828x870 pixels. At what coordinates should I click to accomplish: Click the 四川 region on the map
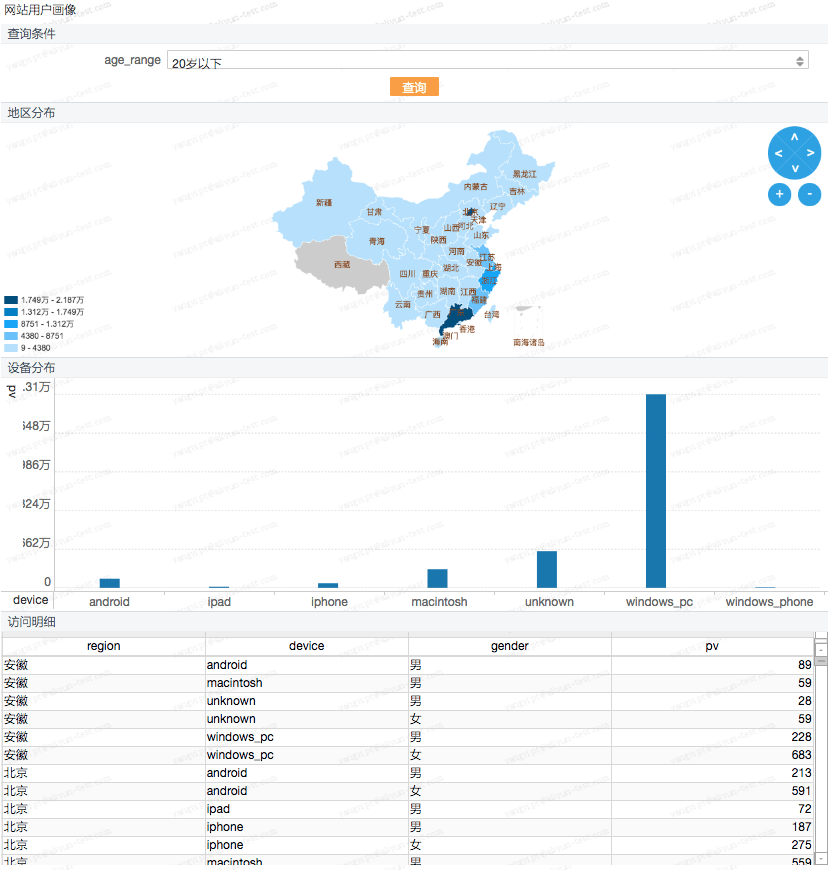(x=407, y=274)
